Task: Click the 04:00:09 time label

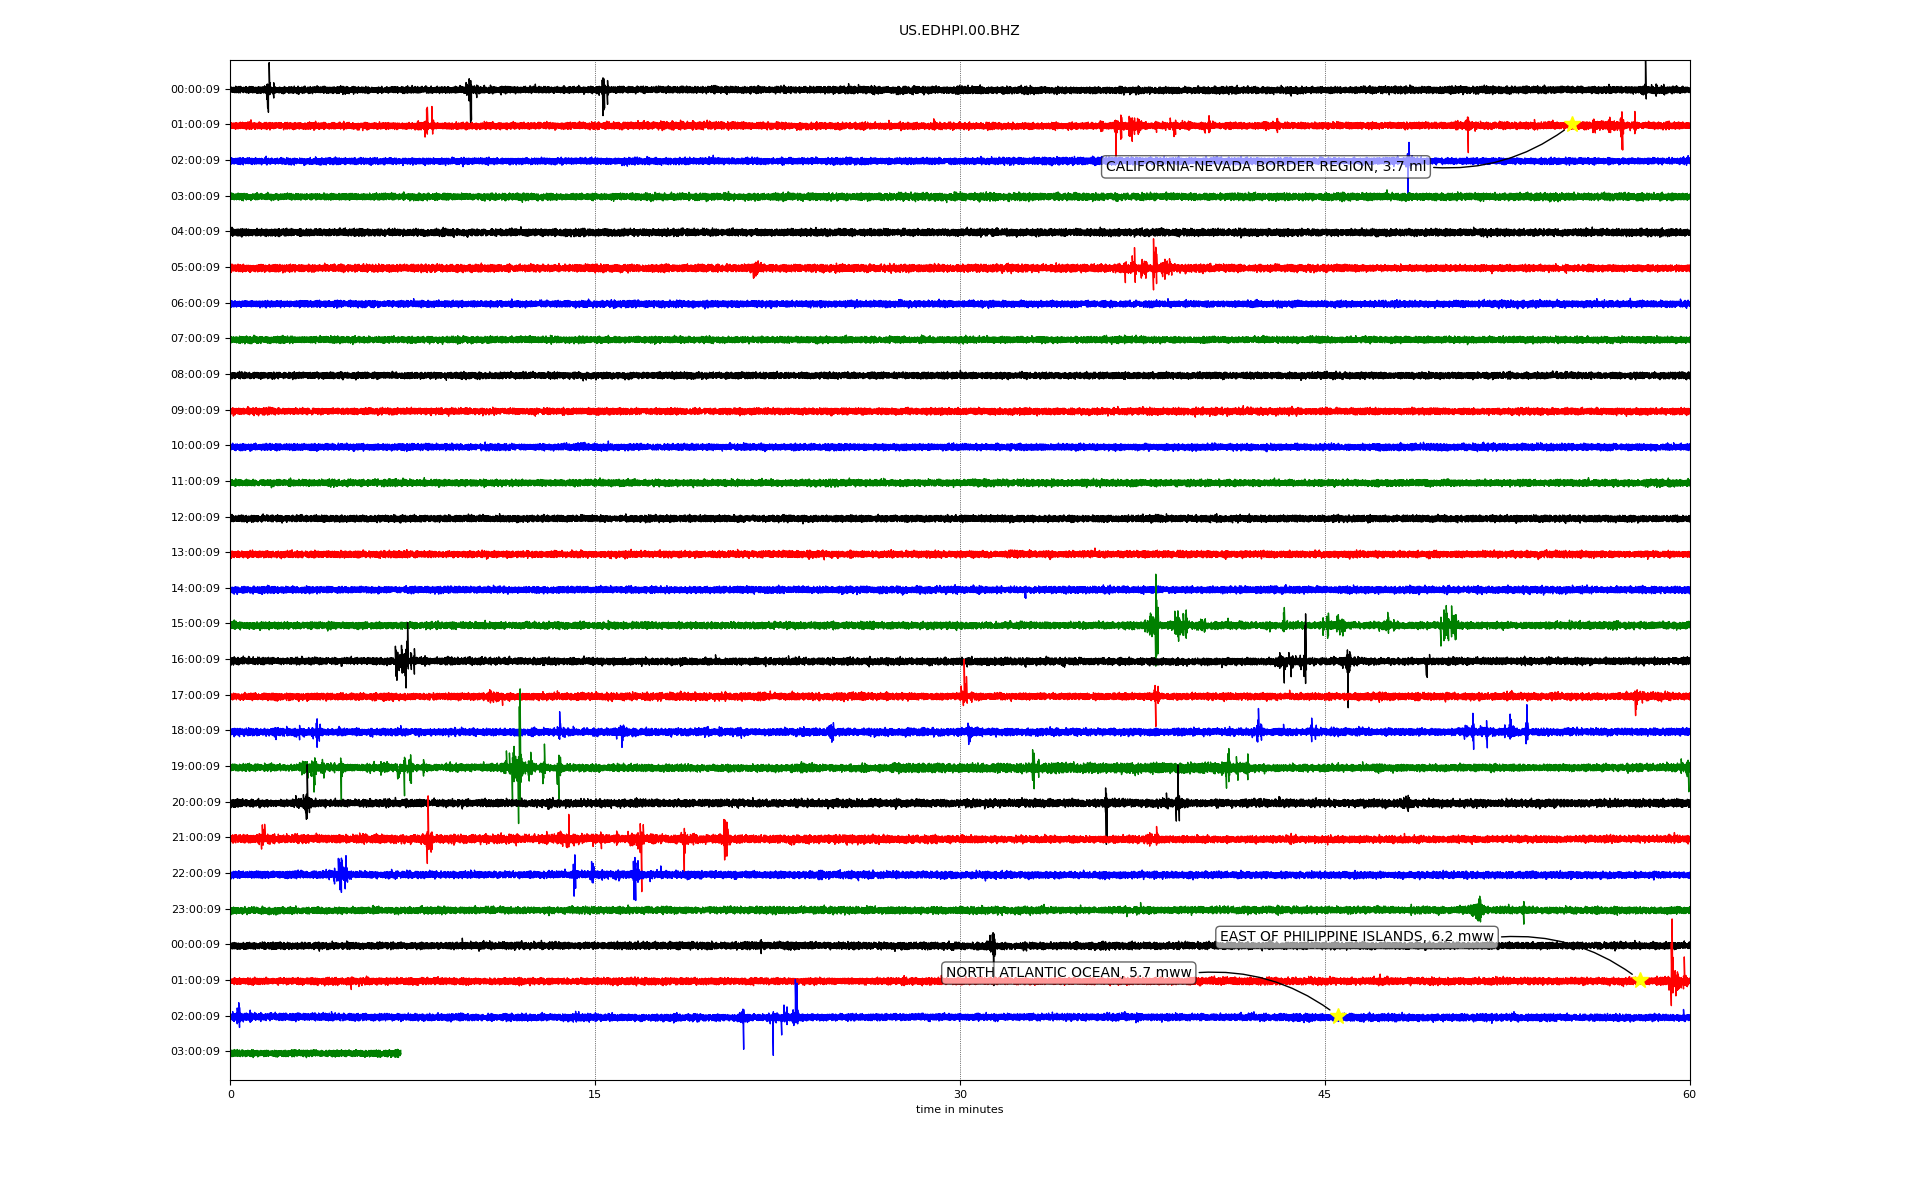Action: click(195, 232)
